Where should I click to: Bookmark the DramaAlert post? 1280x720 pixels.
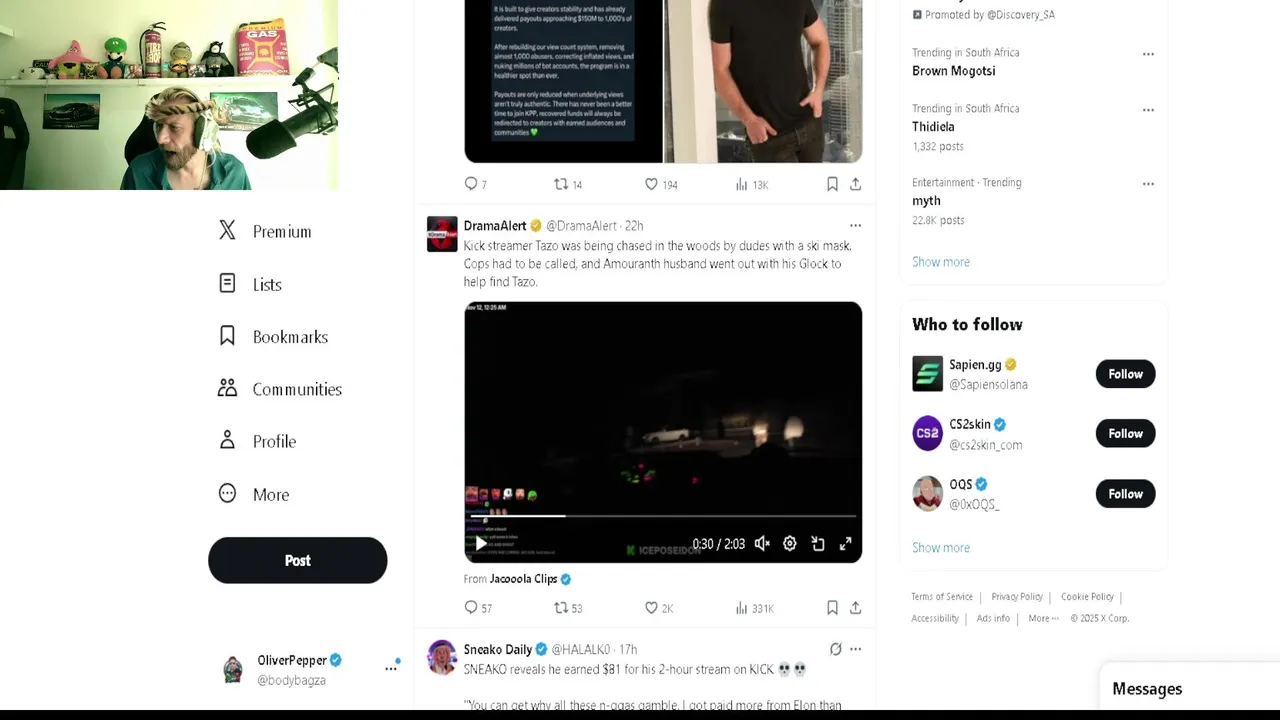coord(832,608)
